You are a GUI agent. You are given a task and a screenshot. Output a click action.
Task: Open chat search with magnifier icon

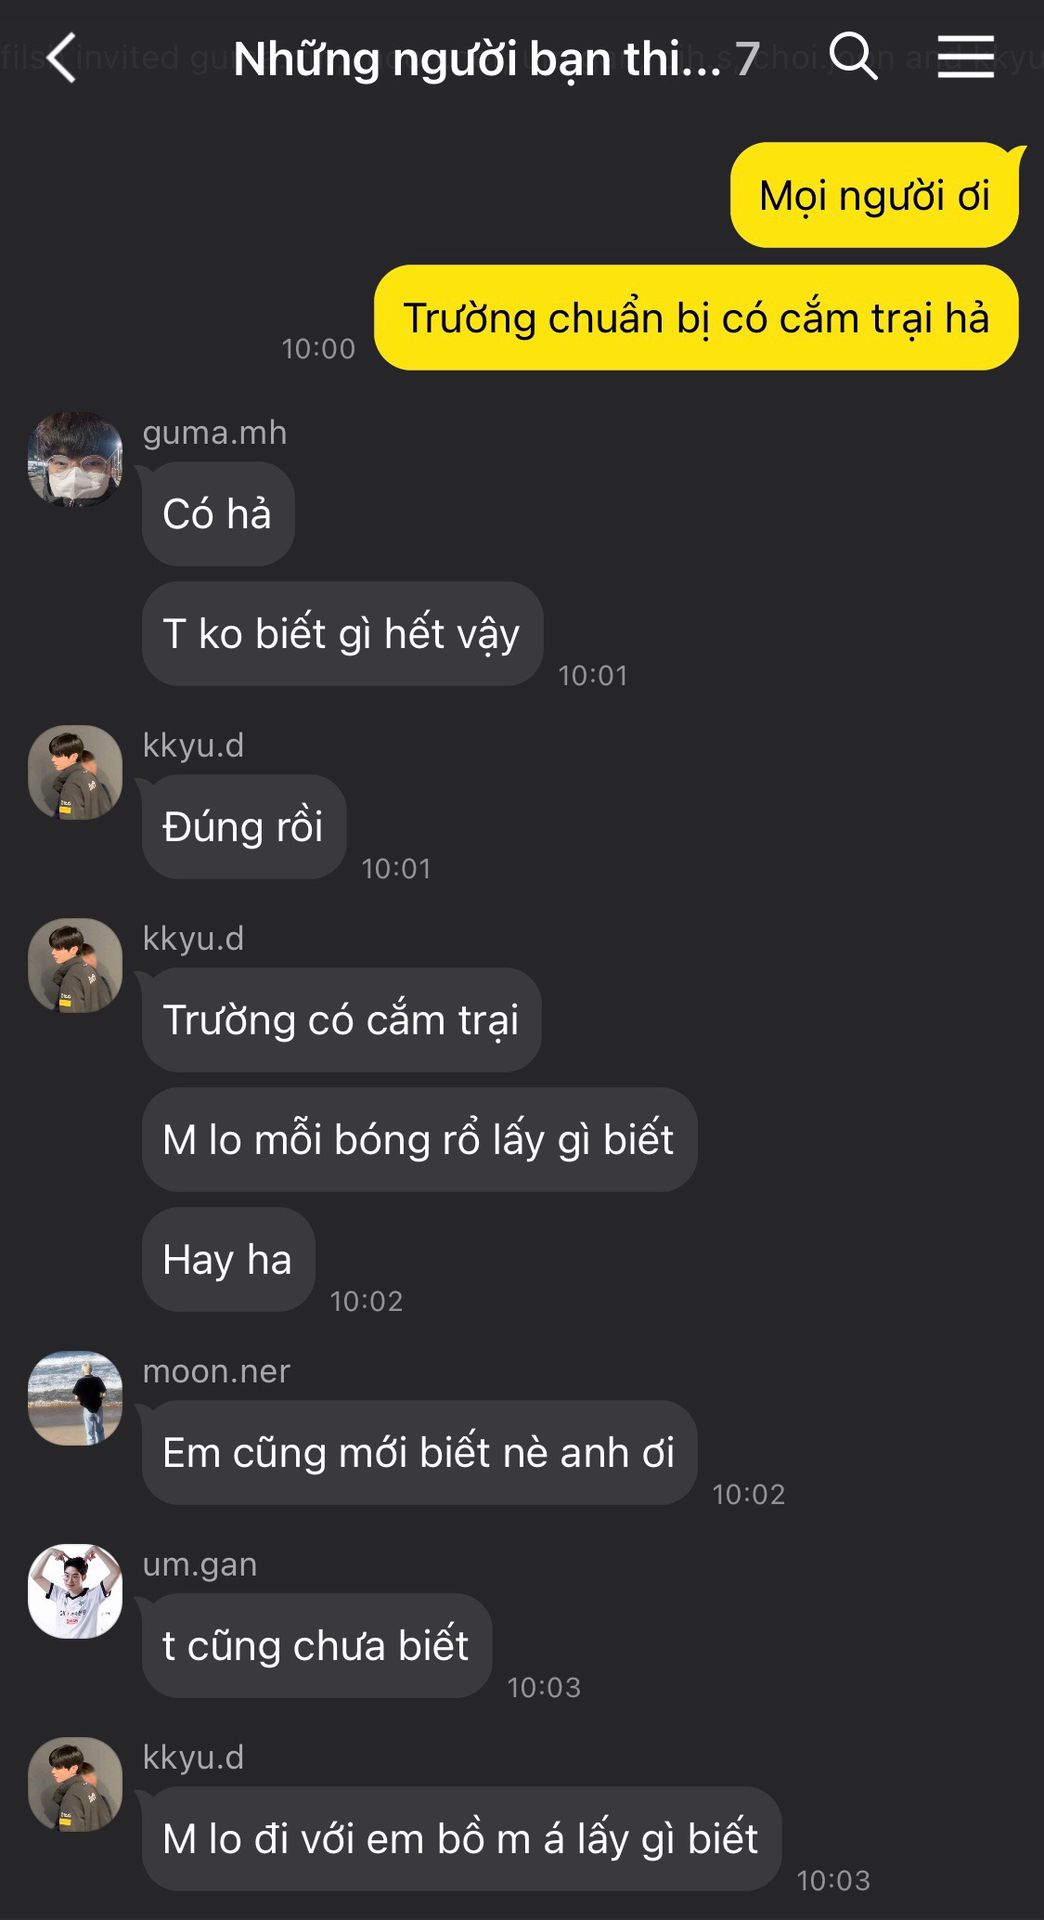(x=853, y=56)
